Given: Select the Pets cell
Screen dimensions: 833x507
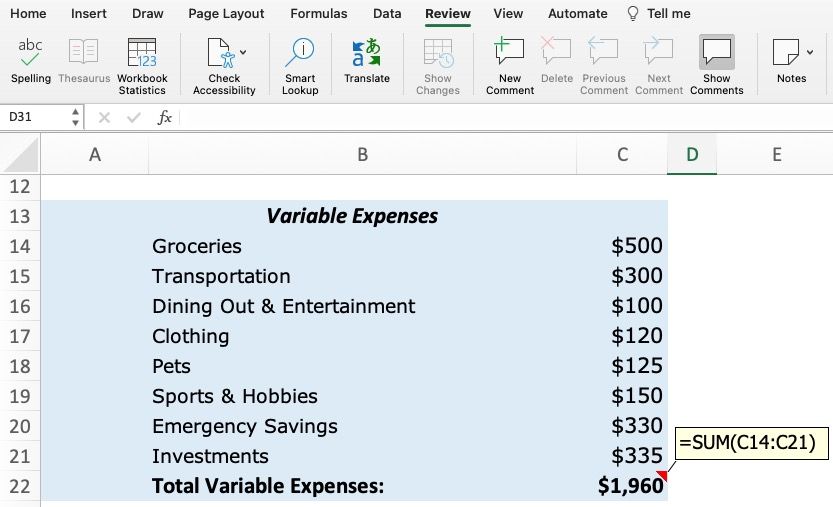Looking at the screenshot, I should [362, 366].
